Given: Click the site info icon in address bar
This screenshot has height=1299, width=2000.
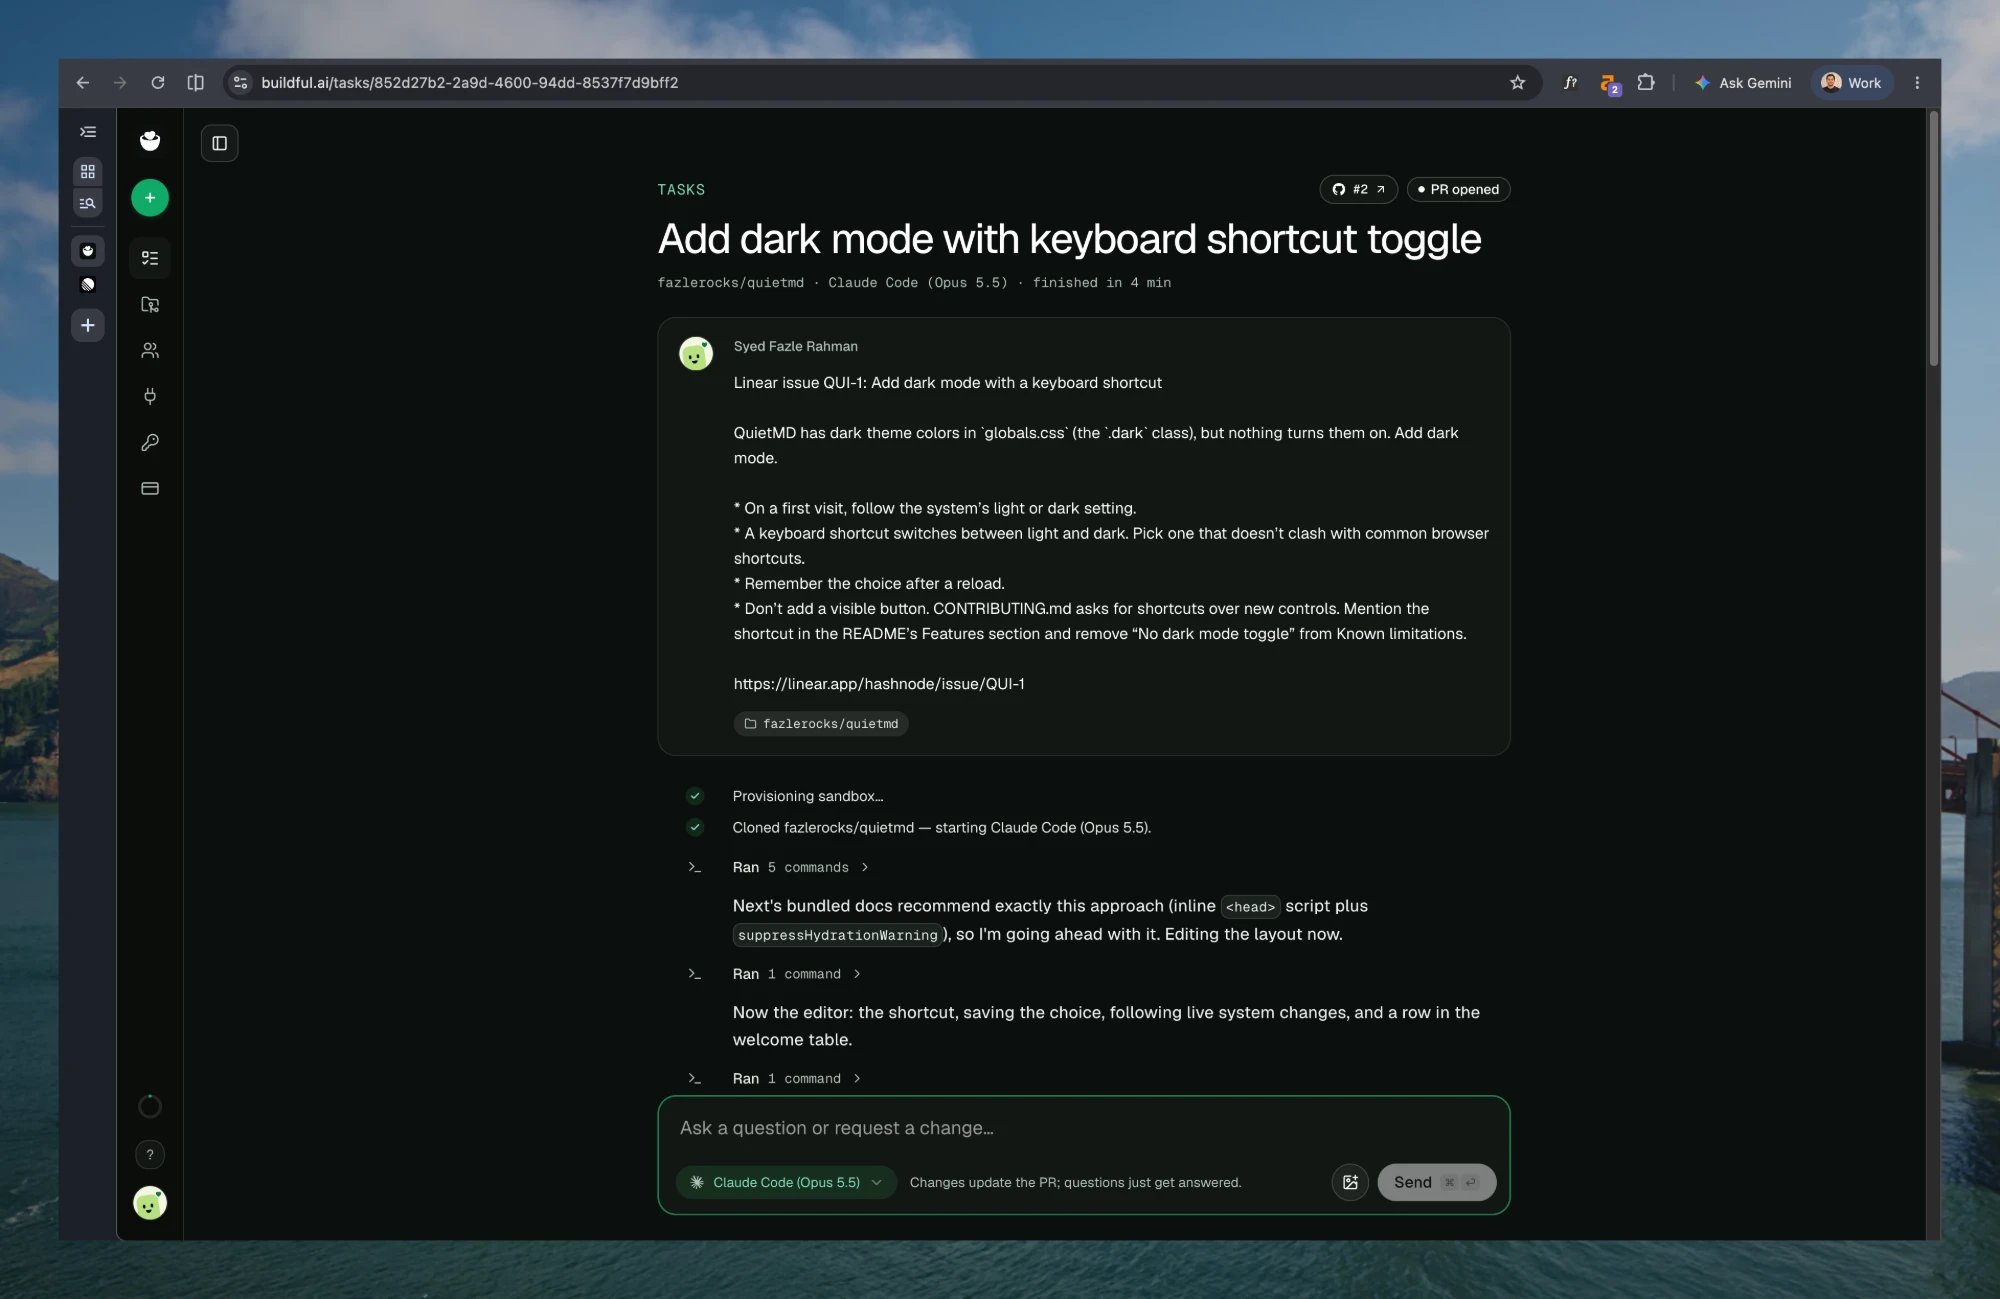Looking at the screenshot, I should click(x=240, y=83).
